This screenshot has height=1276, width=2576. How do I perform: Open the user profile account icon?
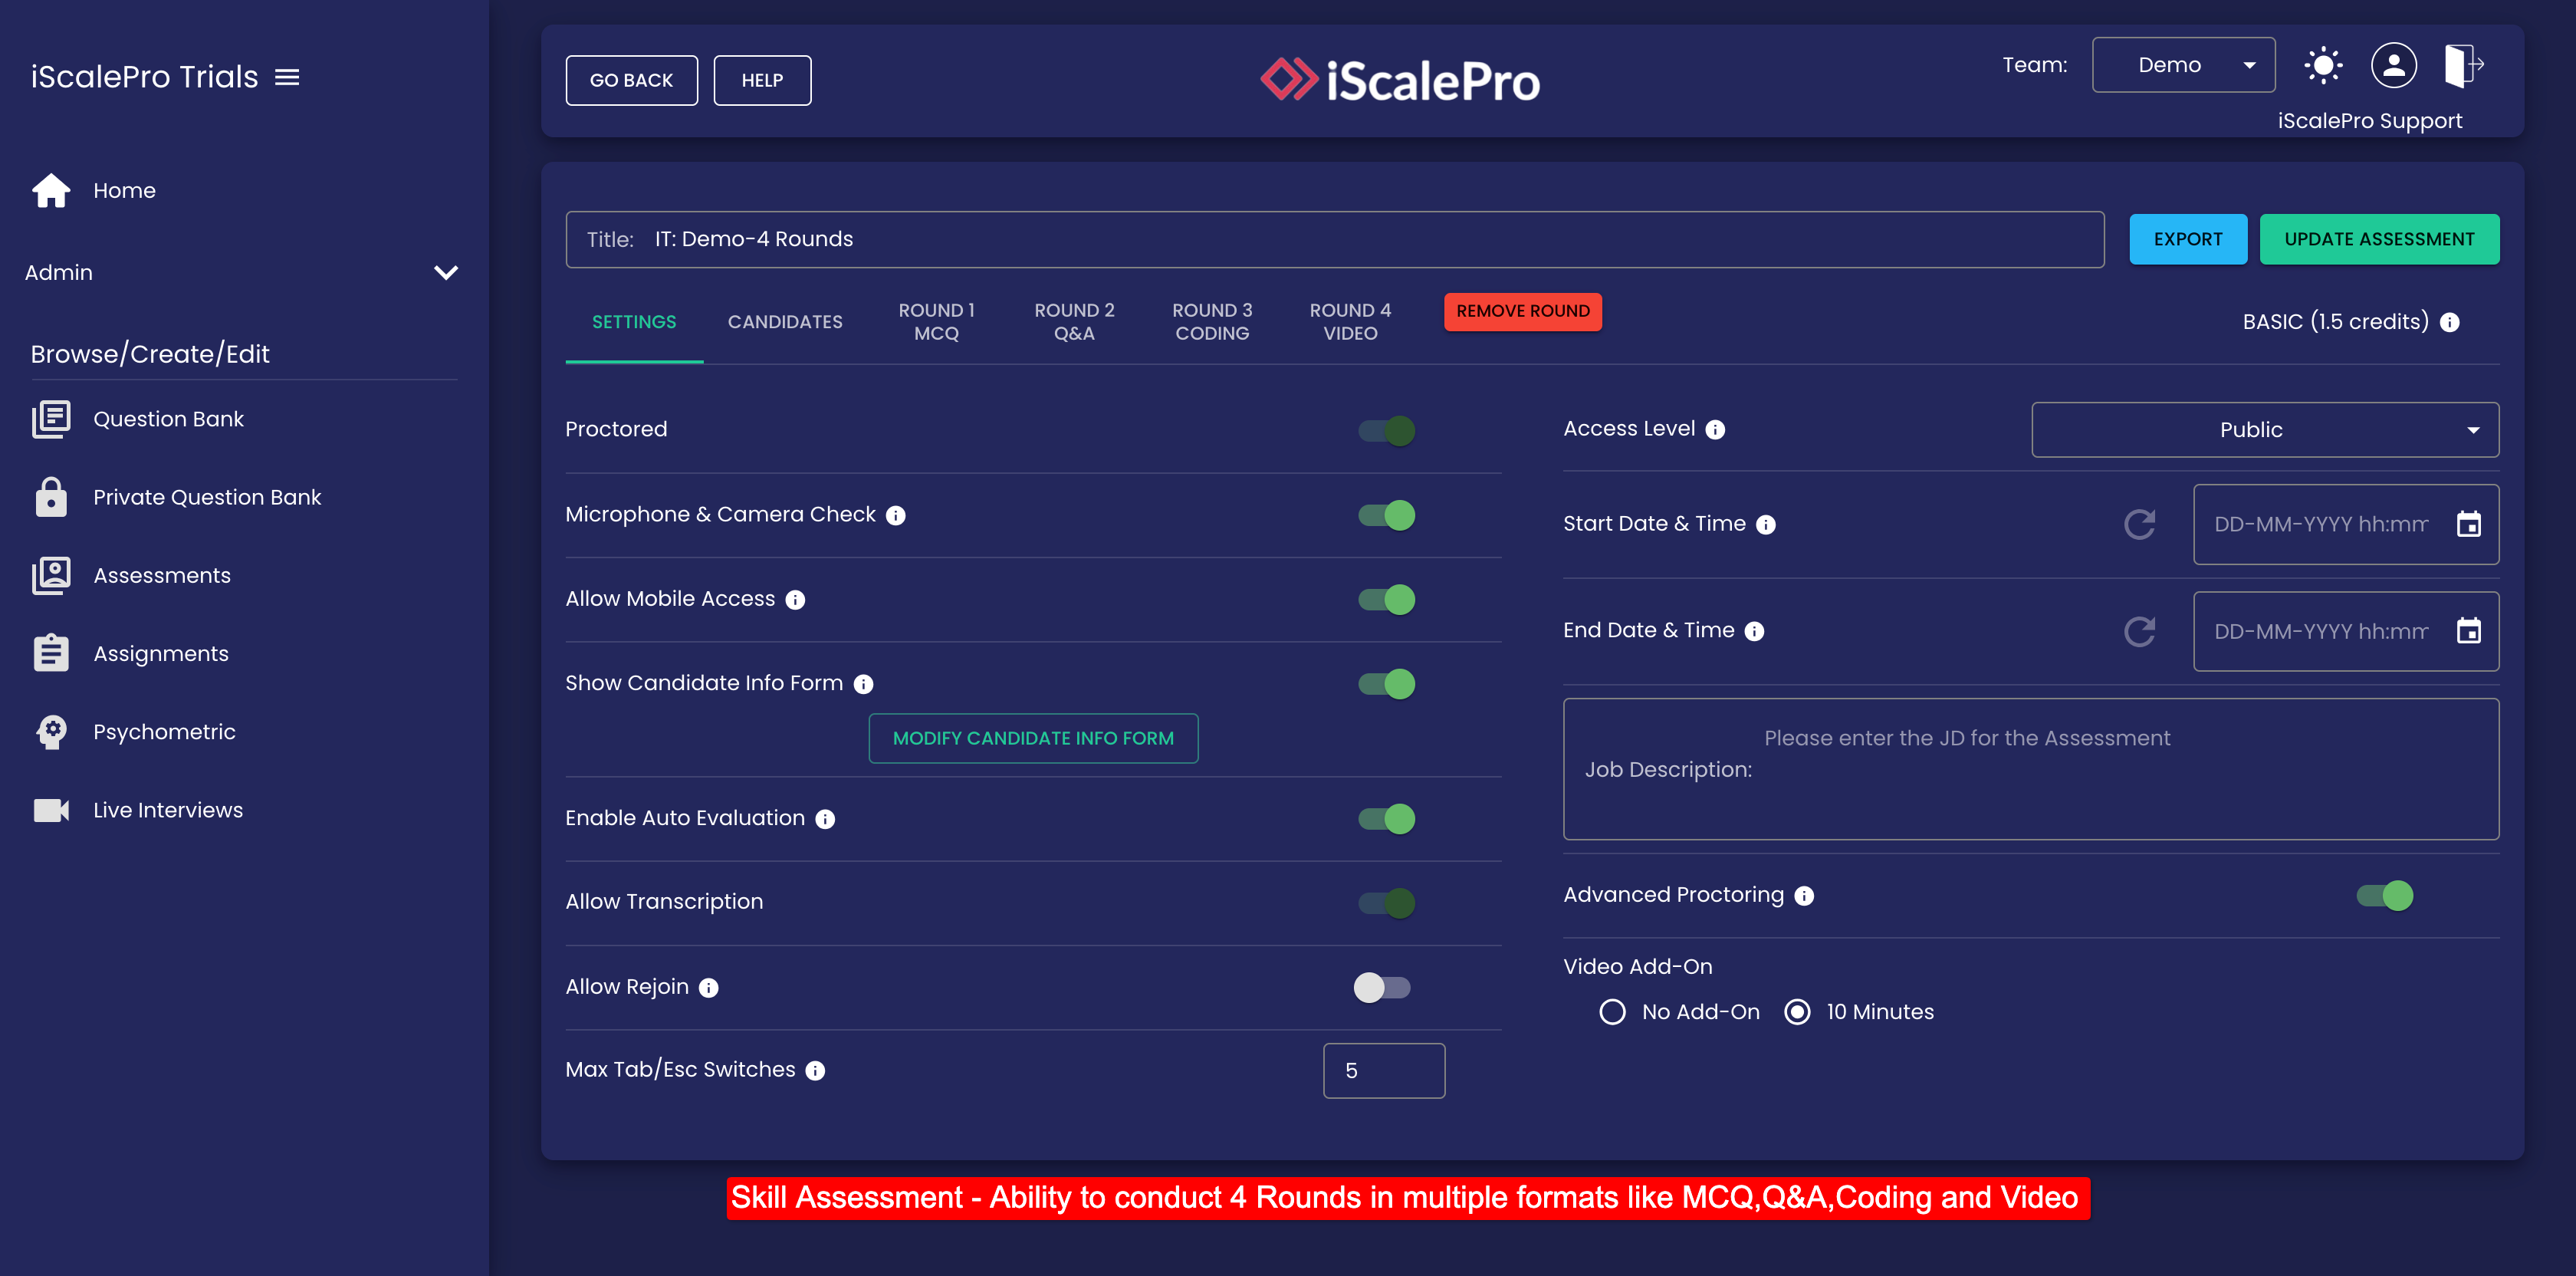2393,66
